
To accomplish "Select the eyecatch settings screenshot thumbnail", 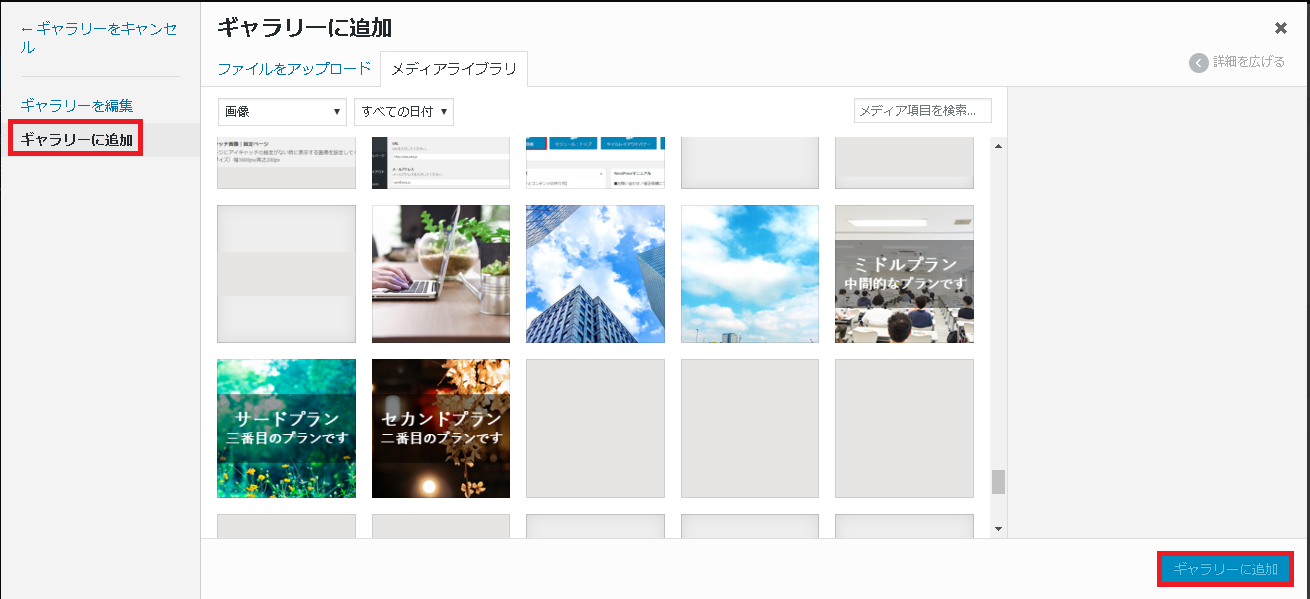I will [x=286, y=163].
